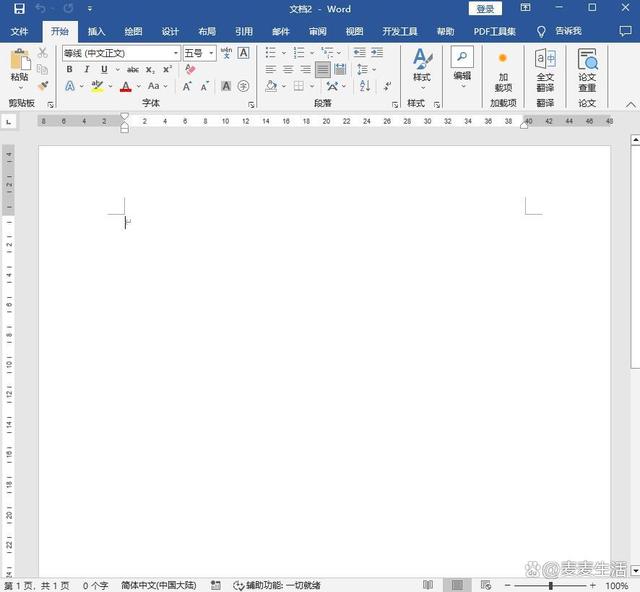Decrease indent icon

pyautogui.click(x=359, y=52)
